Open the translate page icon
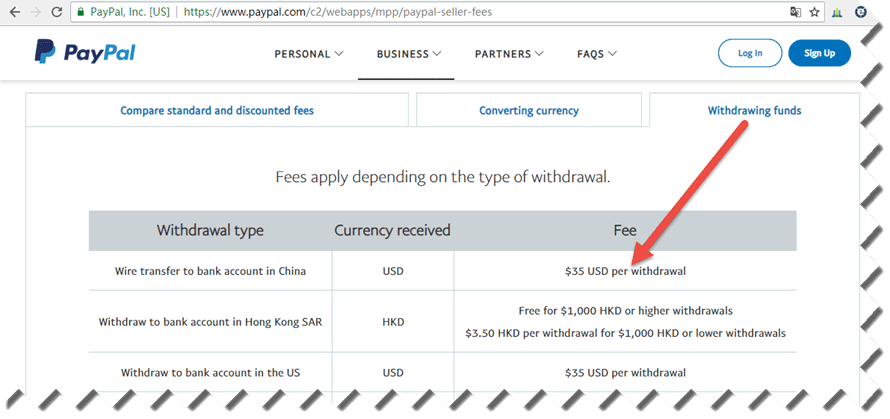 pos(796,12)
